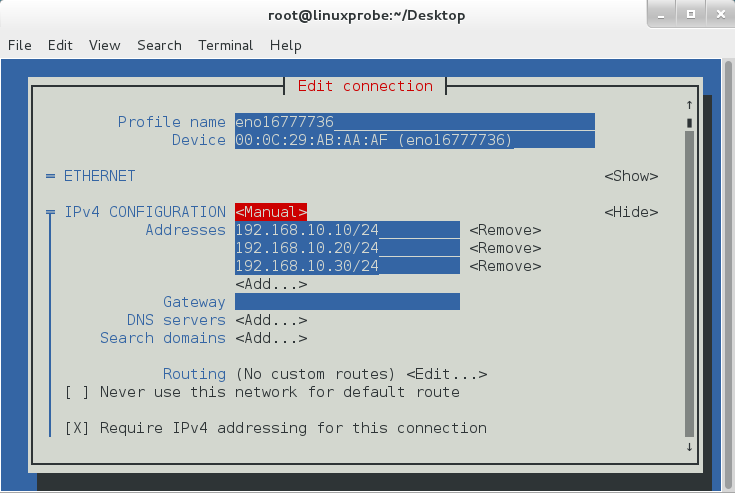735x493 pixels.
Task: Collapse IPv4 CONFIGURATION section with Hide
Action: tap(631, 212)
